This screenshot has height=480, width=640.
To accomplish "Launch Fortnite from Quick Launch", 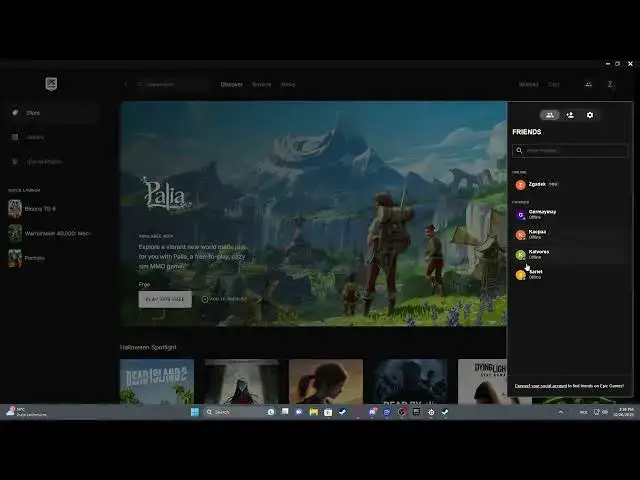I will click(x=51, y=258).
